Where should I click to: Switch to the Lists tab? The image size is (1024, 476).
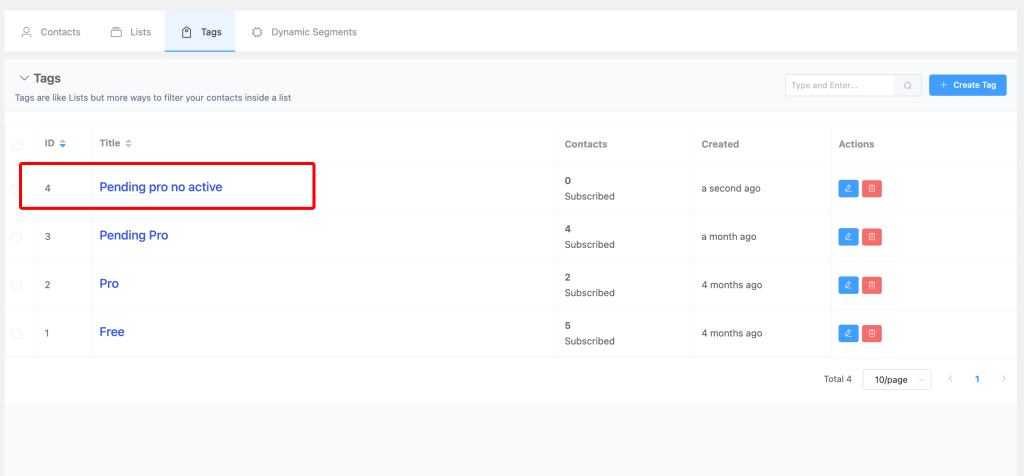131,32
